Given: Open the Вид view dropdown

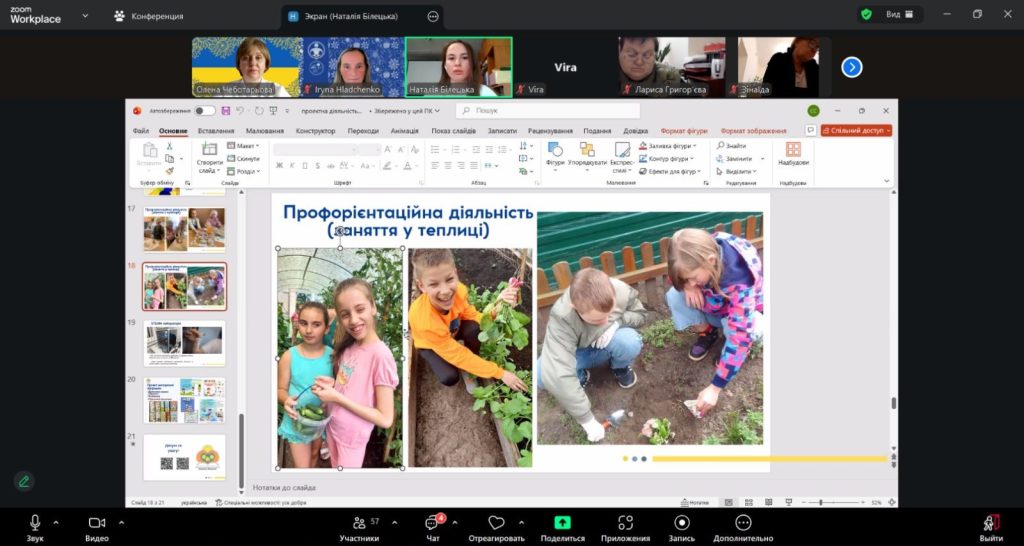Looking at the screenshot, I should pyautogui.click(x=895, y=15).
